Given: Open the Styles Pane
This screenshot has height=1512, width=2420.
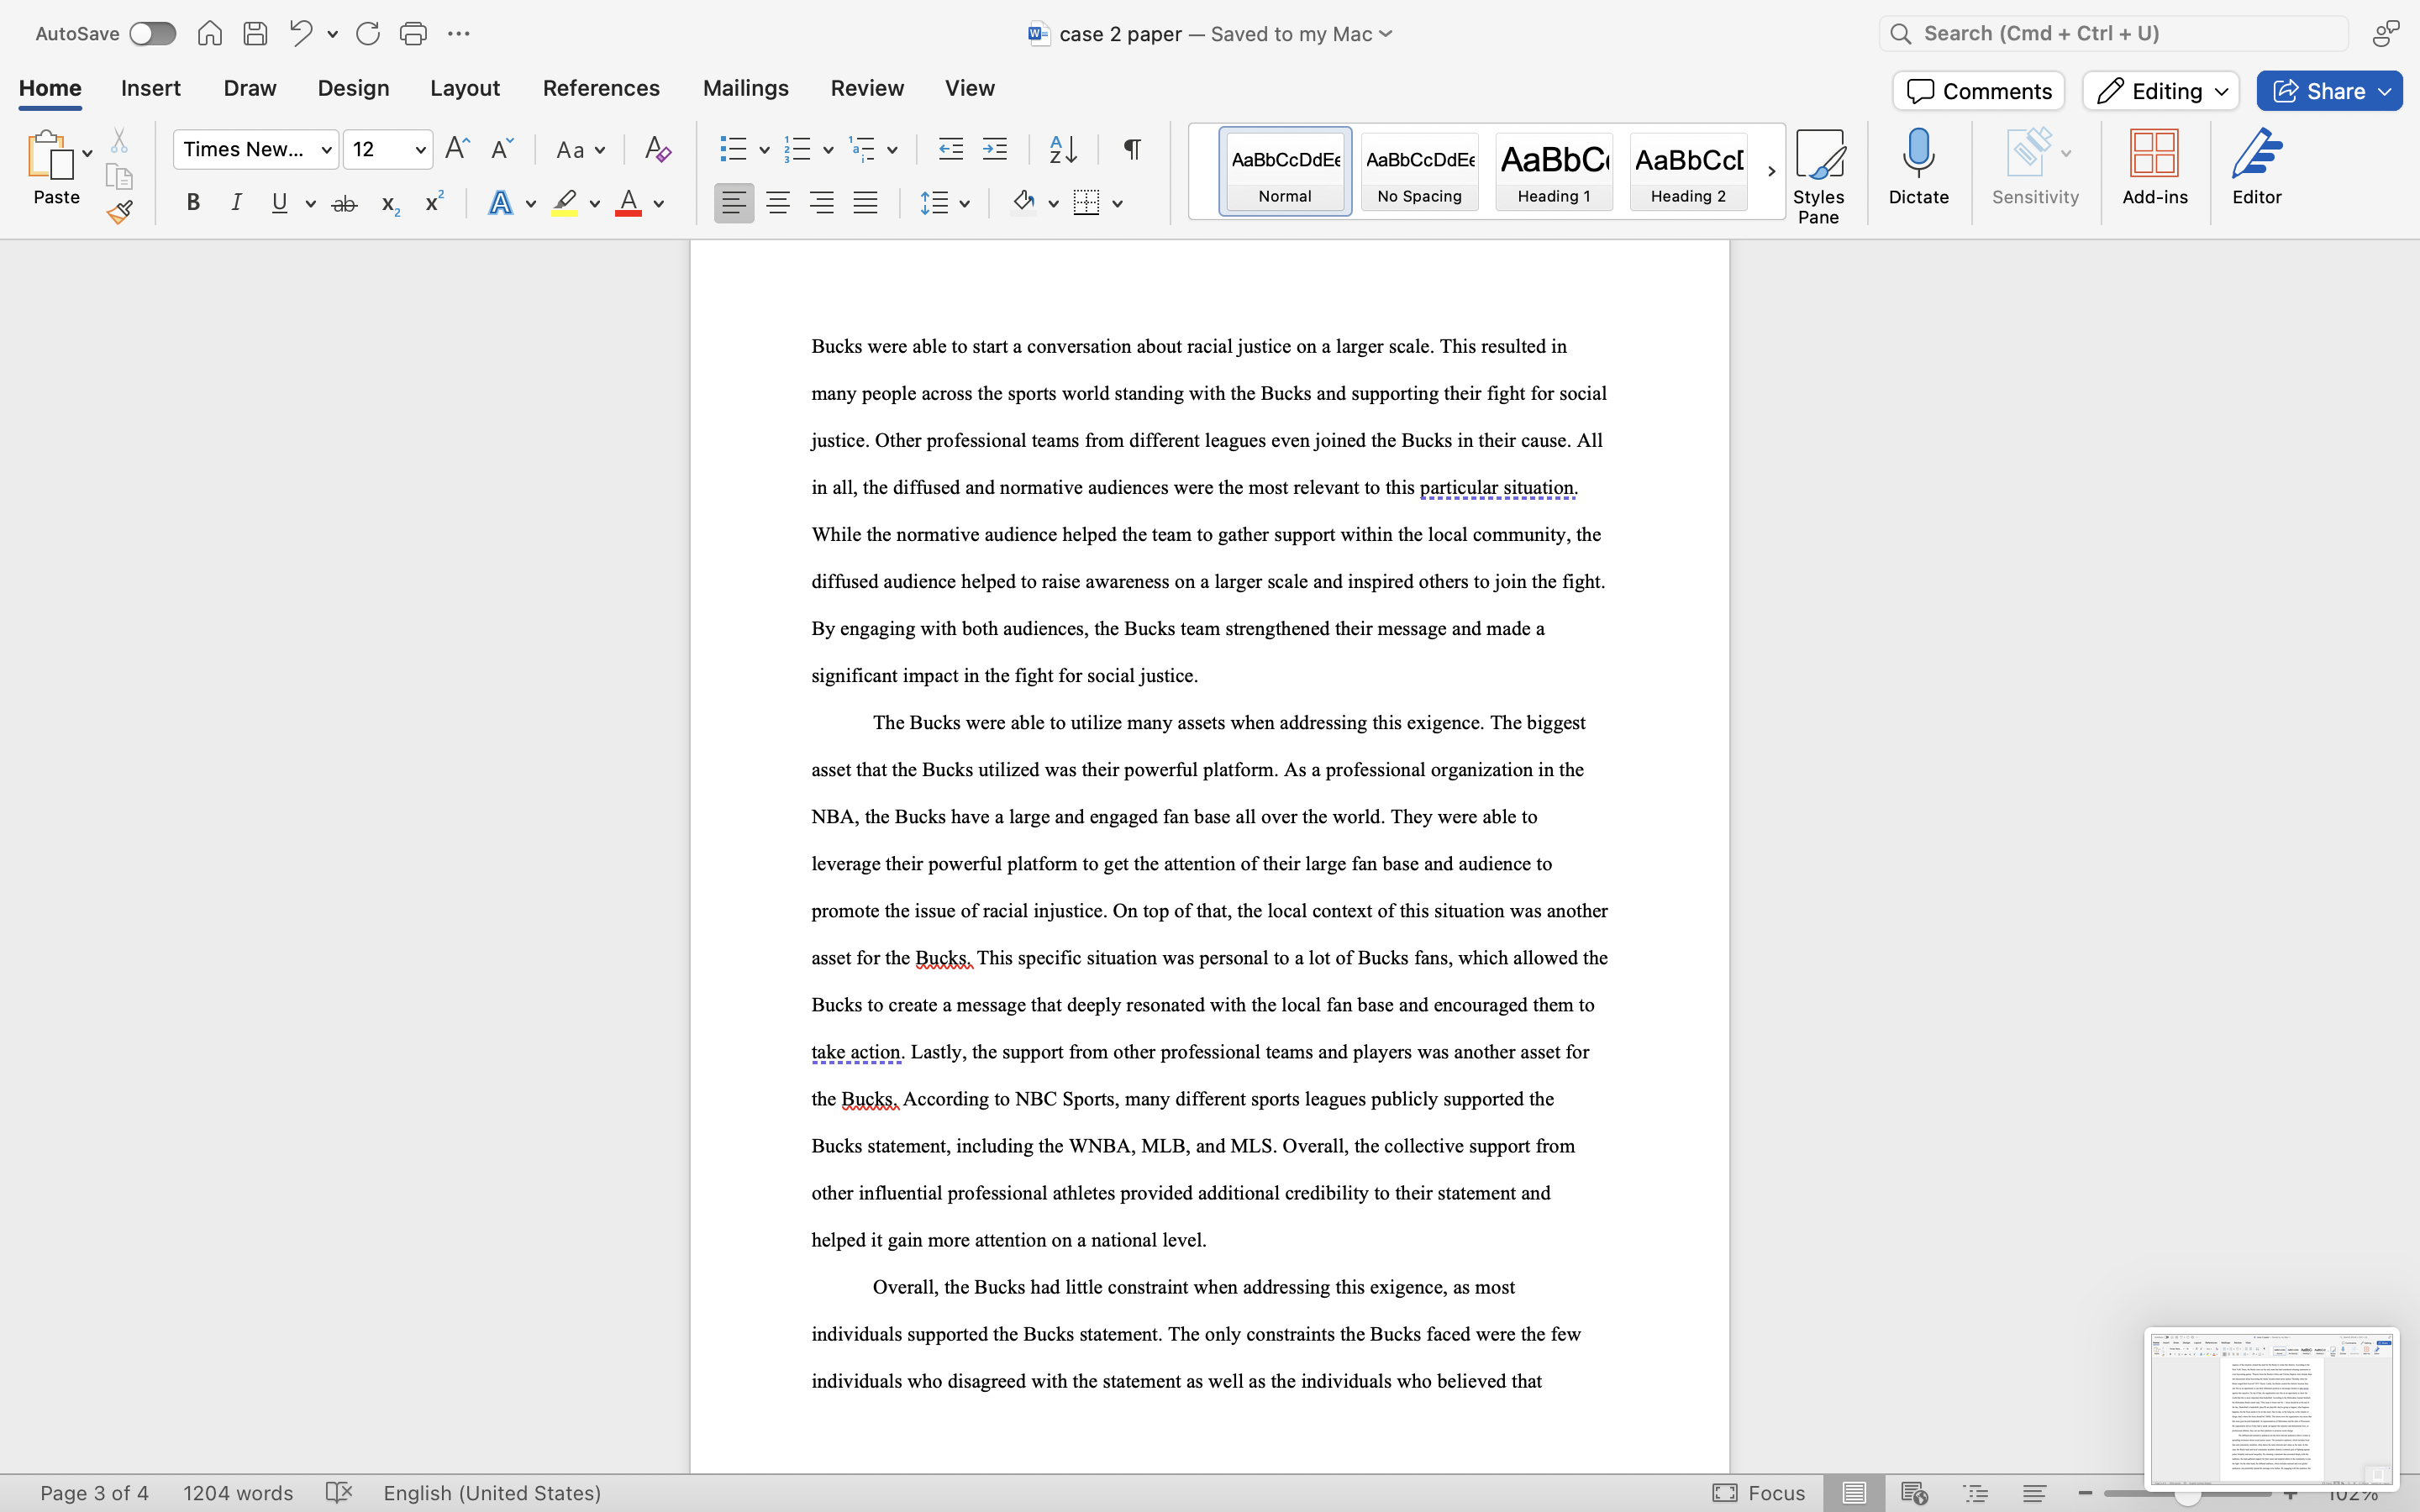Looking at the screenshot, I should point(1819,172).
